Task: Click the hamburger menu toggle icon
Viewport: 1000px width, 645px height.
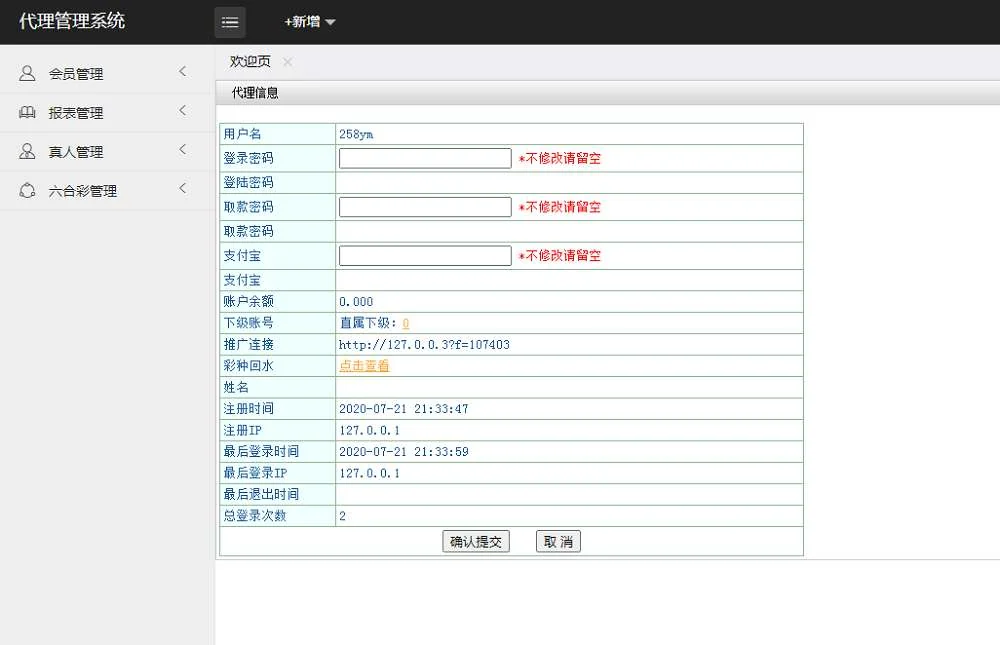Action: pos(230,22)
